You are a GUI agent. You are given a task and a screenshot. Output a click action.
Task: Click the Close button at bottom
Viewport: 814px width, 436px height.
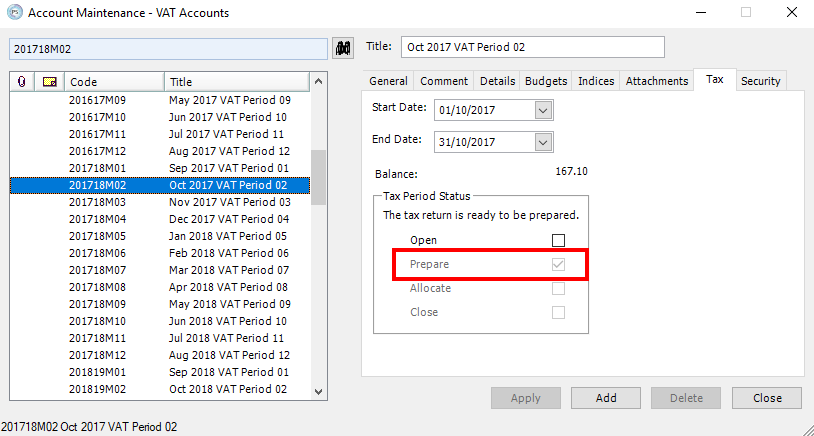point(767,398)
